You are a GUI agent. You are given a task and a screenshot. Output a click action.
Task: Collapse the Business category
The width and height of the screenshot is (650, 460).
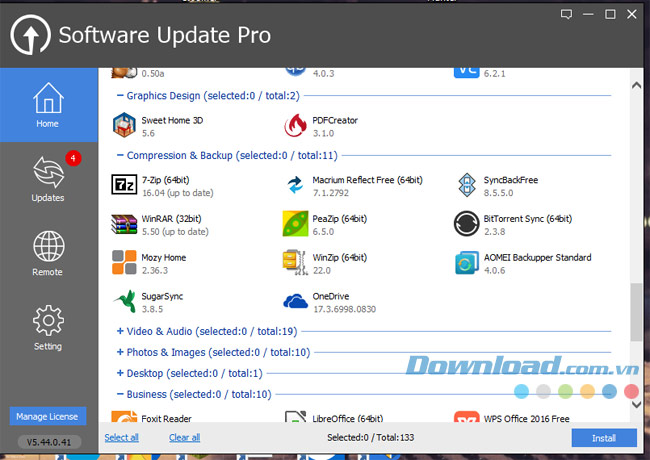click(x=120, y=394)
